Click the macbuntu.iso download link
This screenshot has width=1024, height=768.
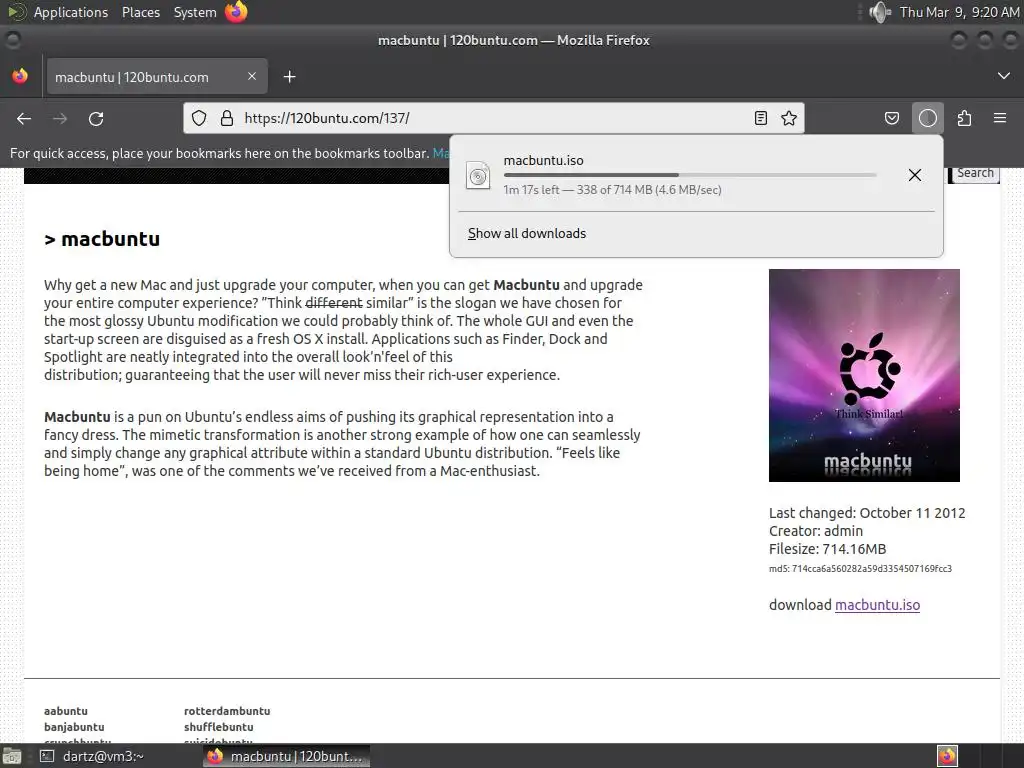[x=877, y=605]
